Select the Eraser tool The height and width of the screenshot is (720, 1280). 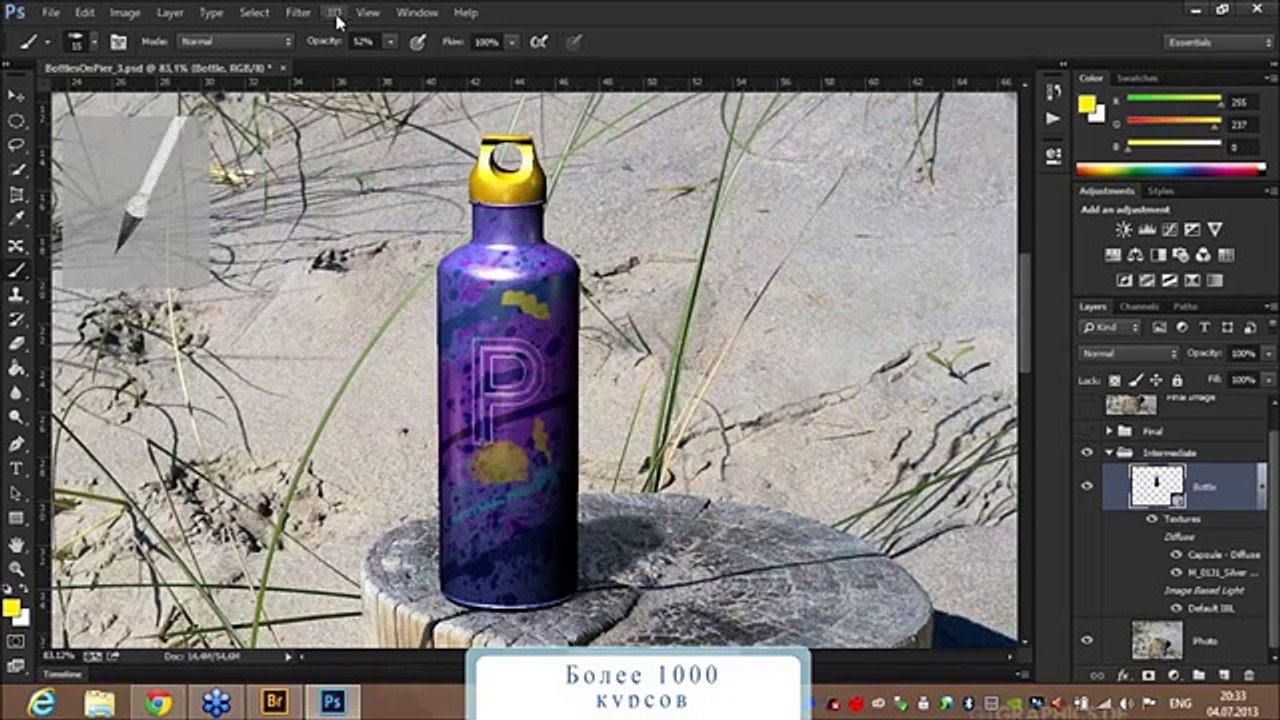click(16, 344)
